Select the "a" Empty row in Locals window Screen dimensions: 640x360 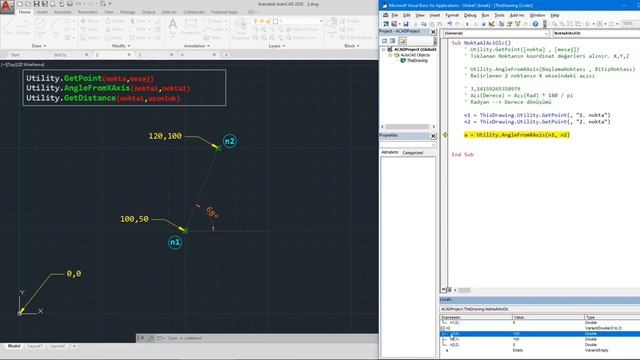(540, 350)
